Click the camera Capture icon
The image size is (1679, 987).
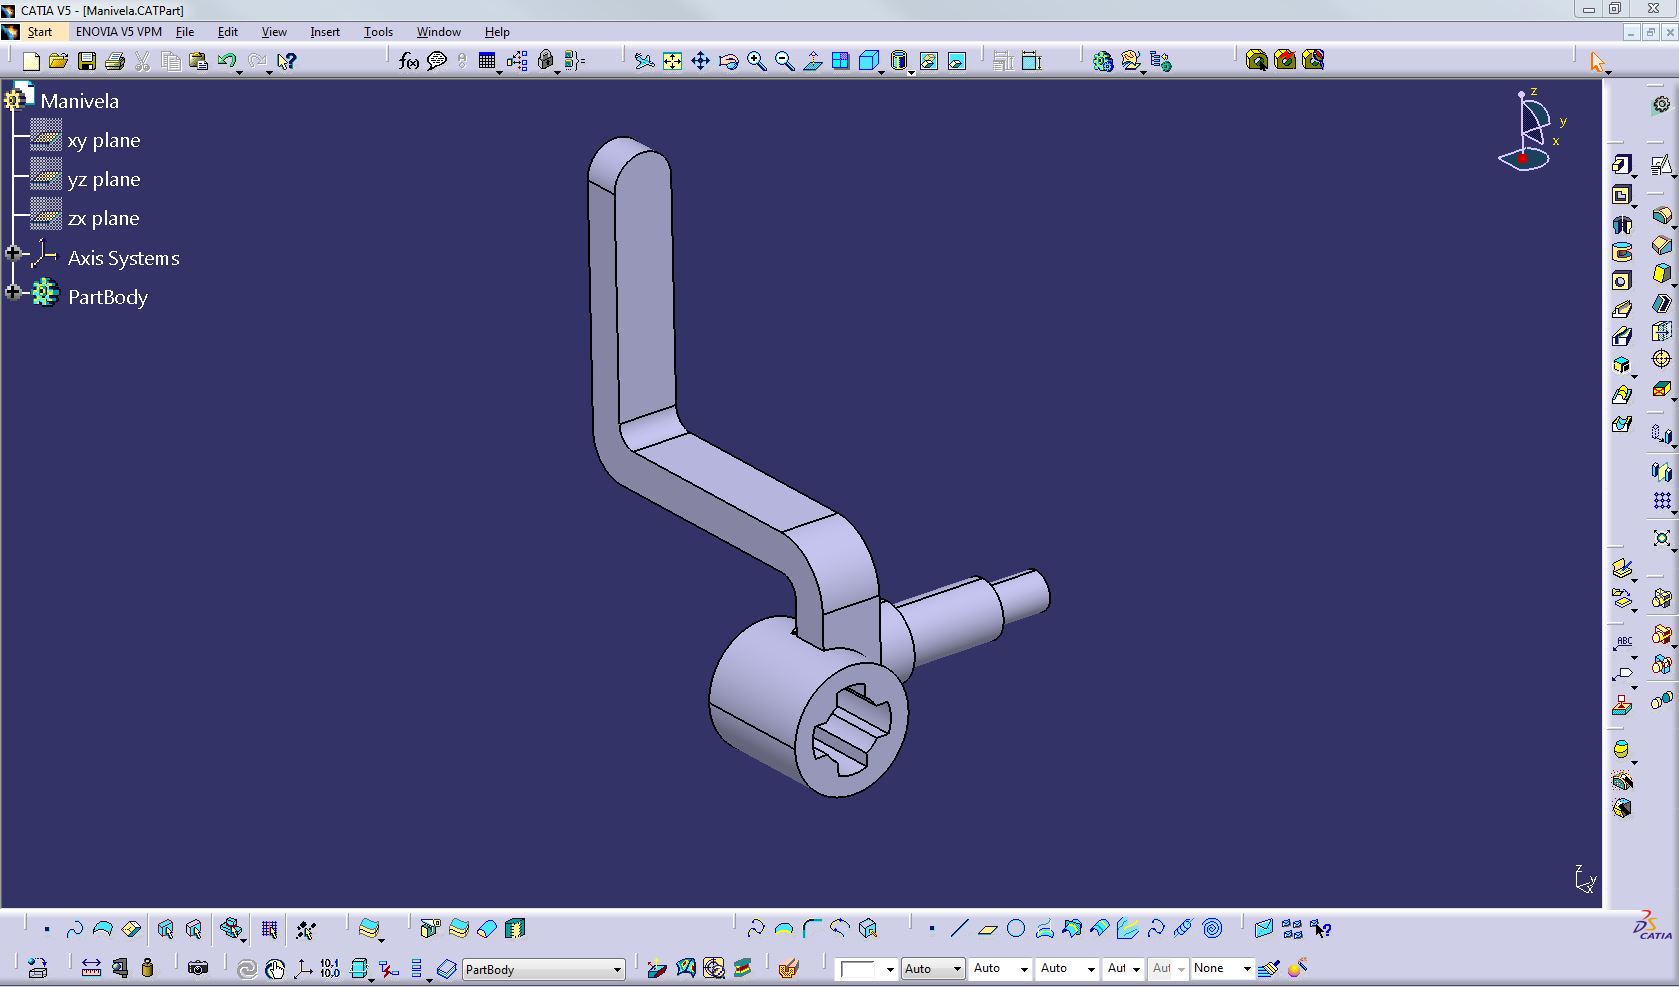[198, 968]
